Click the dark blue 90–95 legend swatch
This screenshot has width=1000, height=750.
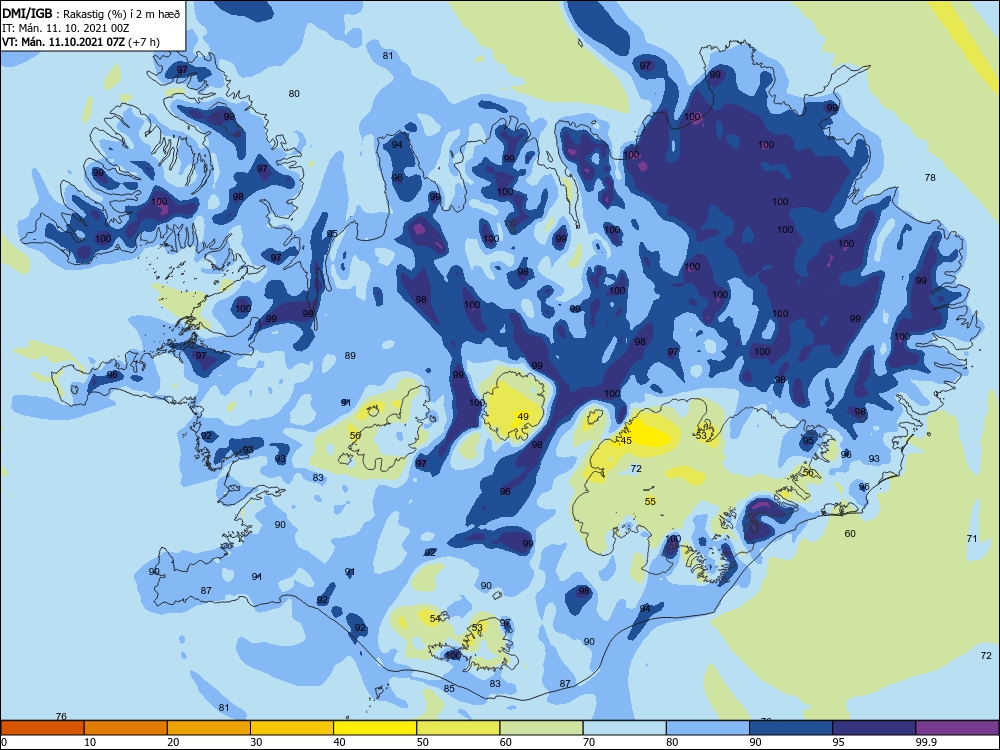(x=791, y=728)
